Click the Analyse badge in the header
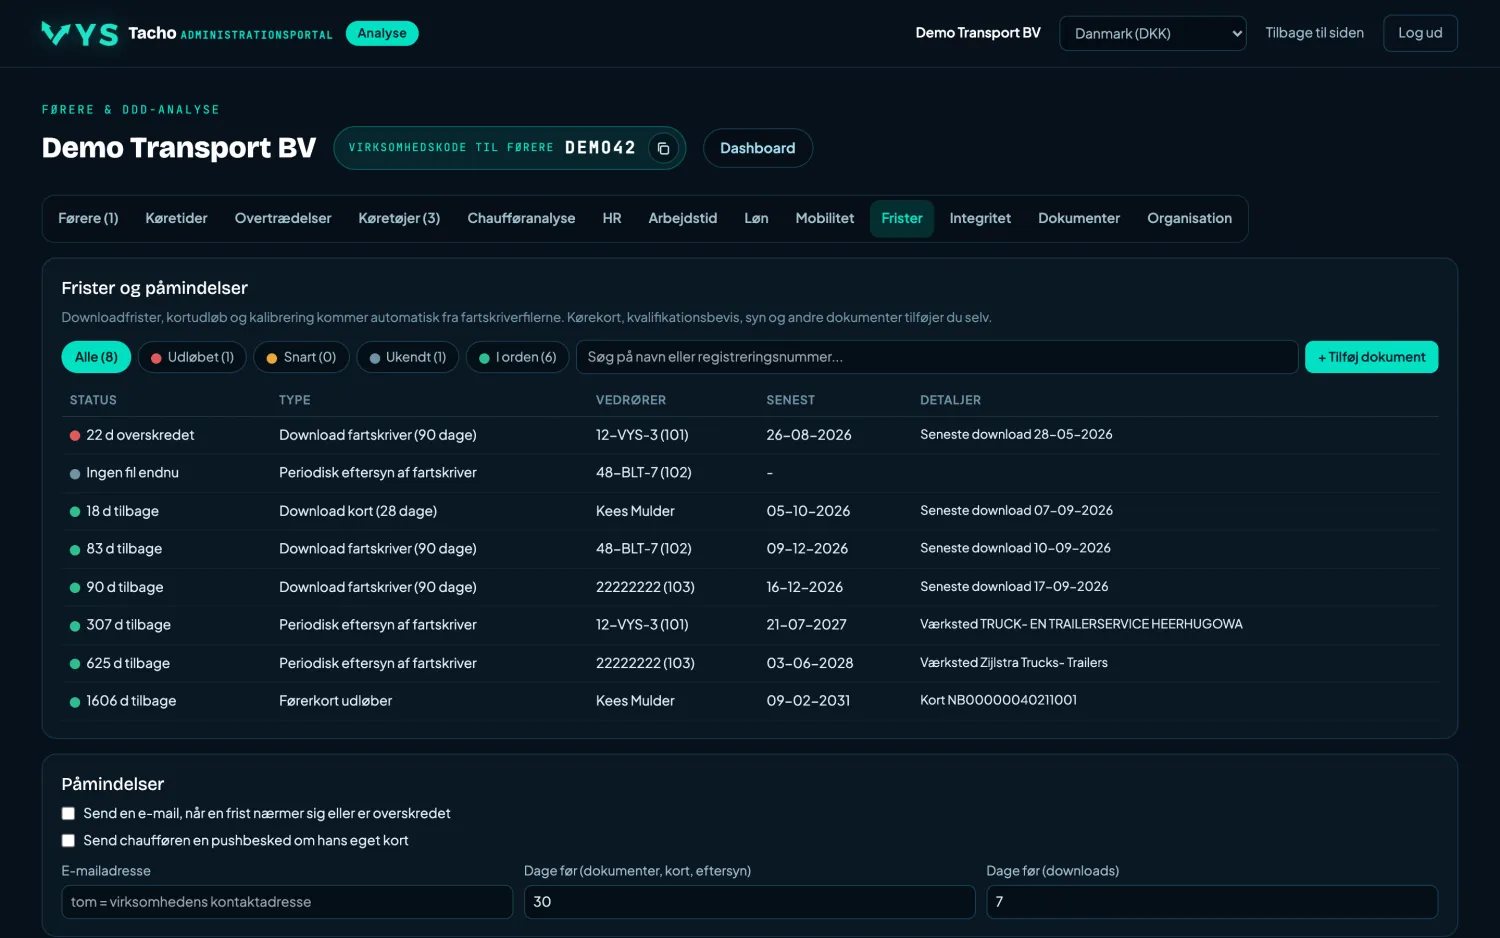 coord(382,33)
